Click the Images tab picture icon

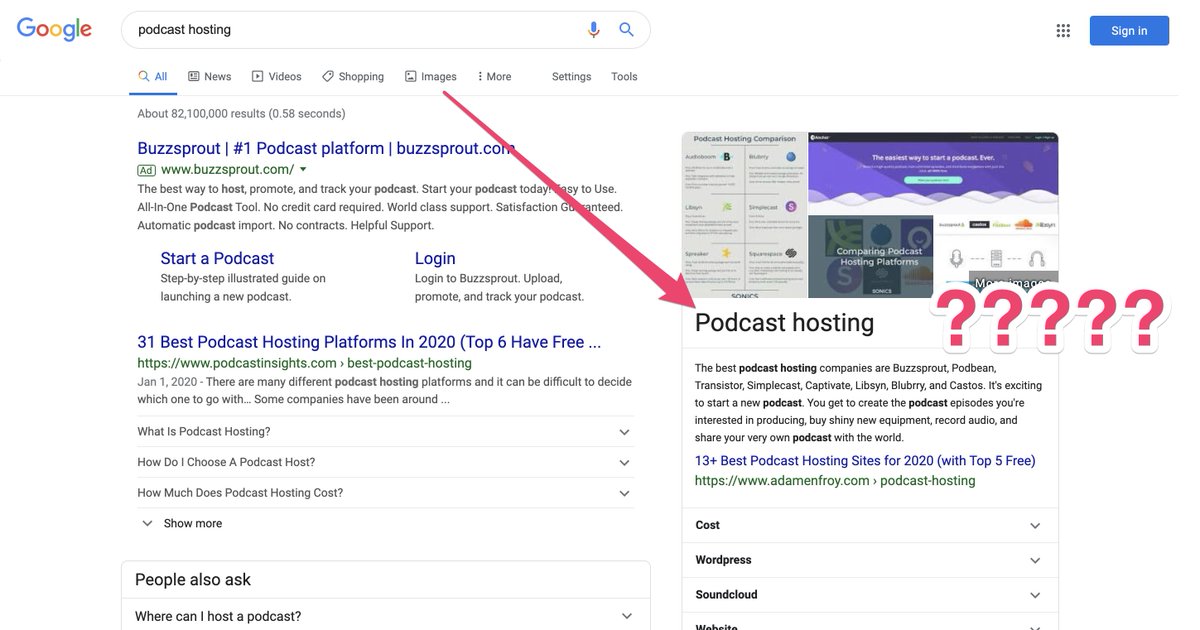click(x=410, y=76)
